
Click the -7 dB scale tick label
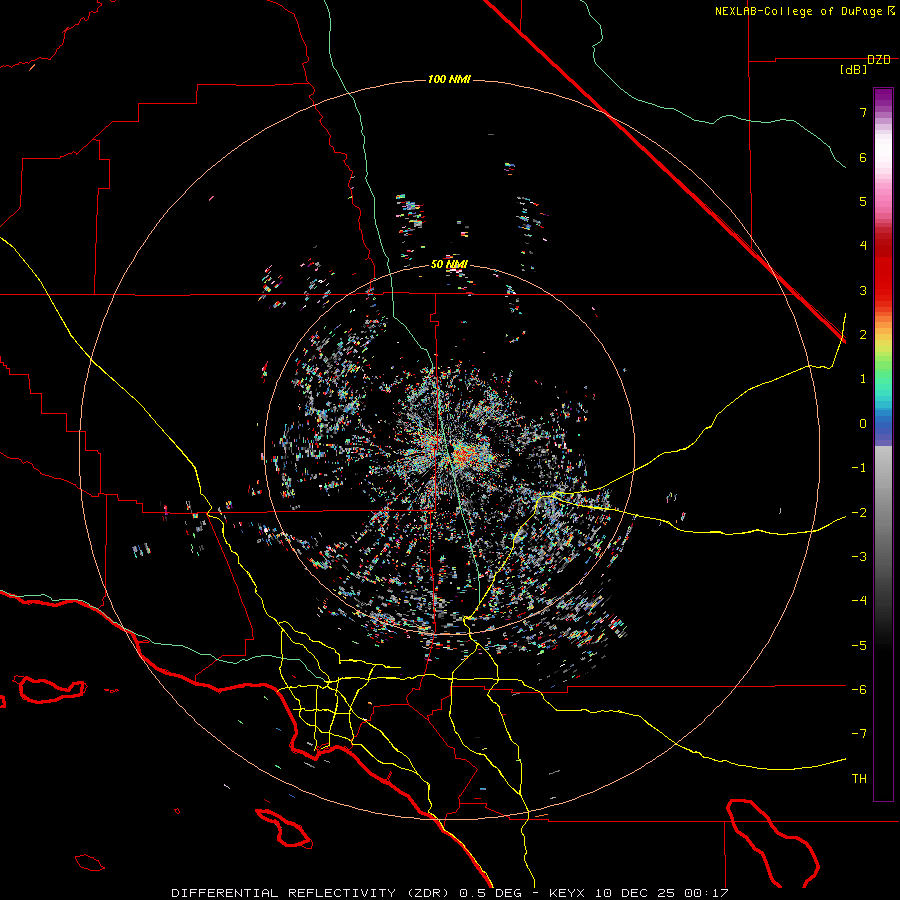coord(859,733)
